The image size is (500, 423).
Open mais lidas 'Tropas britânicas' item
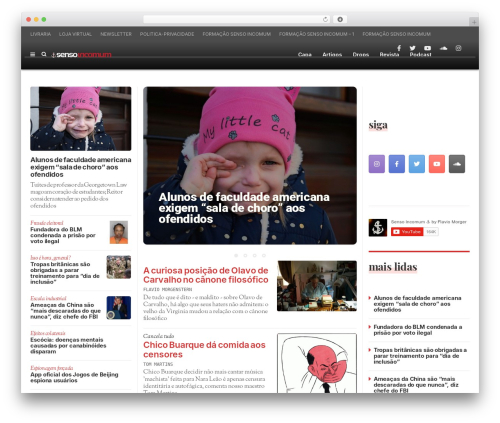pos(420,356)
